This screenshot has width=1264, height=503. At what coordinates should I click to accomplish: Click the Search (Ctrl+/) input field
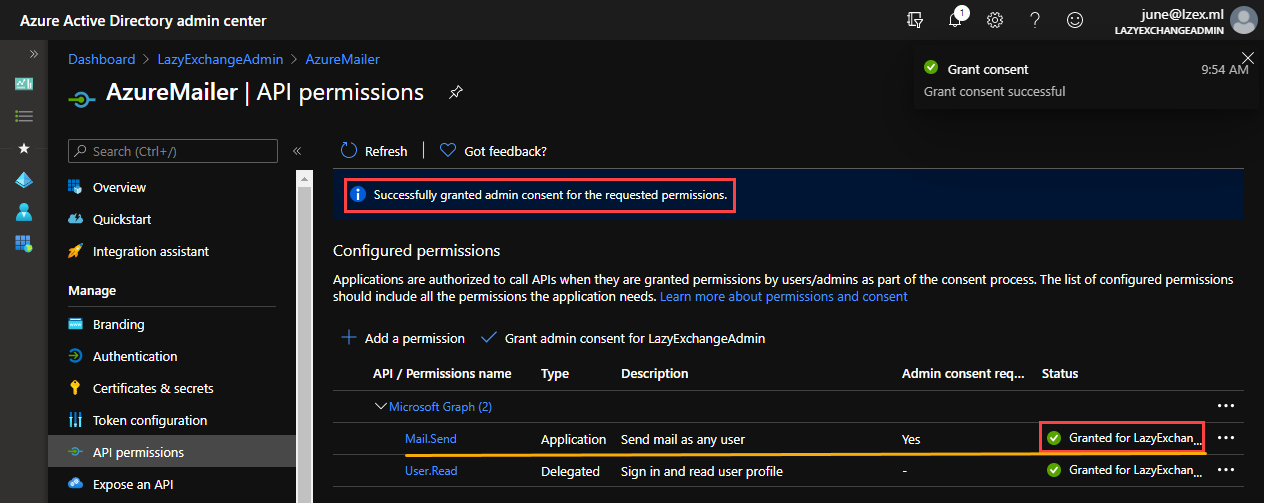click(x=173, y=151)
